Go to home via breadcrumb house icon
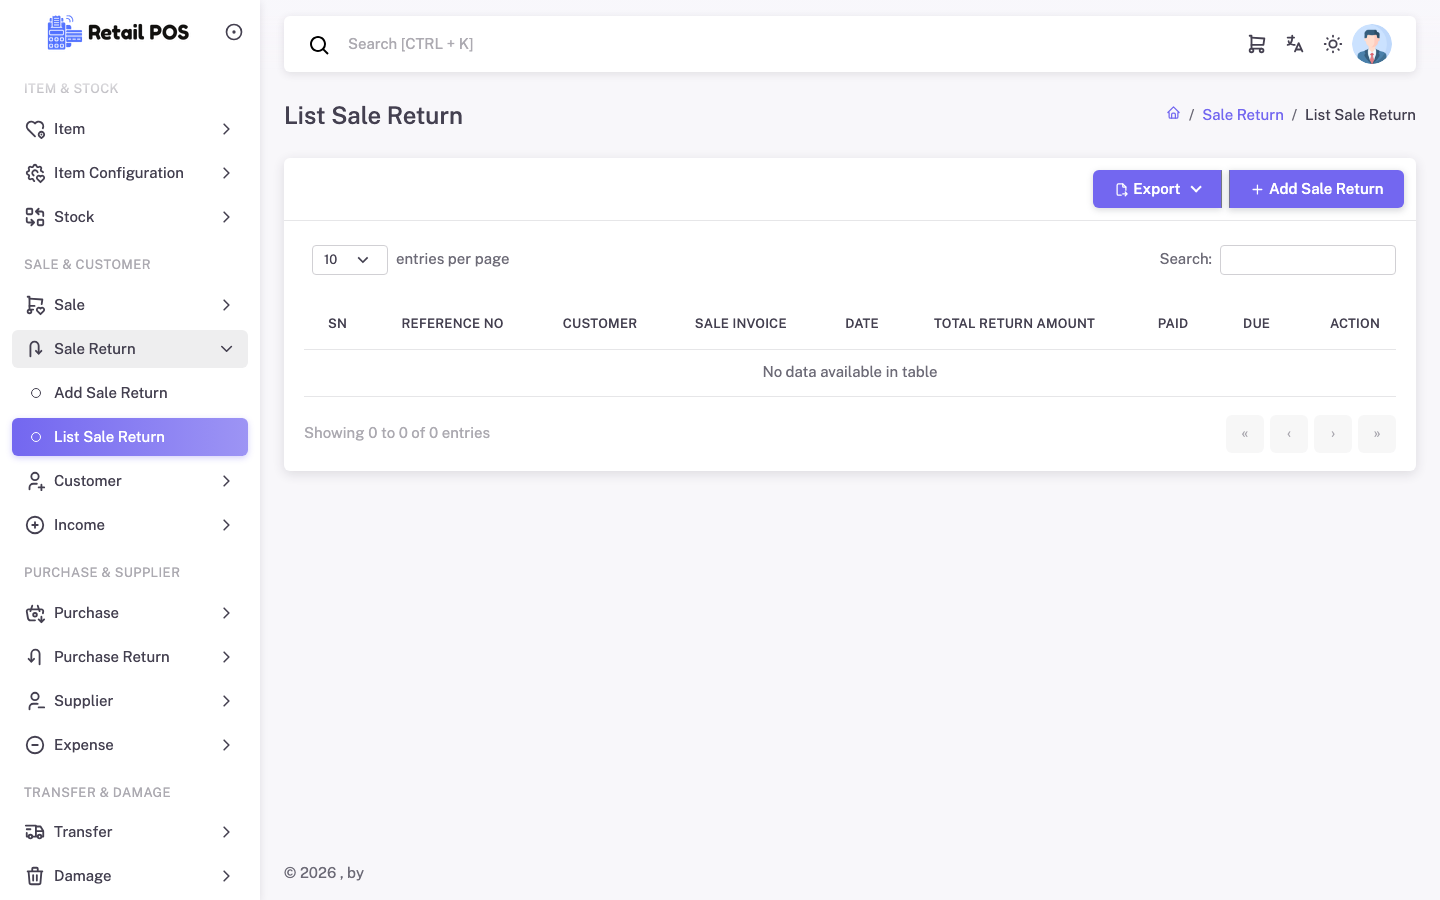This screenshot has height=900, width=1440. click(1173, 114)
